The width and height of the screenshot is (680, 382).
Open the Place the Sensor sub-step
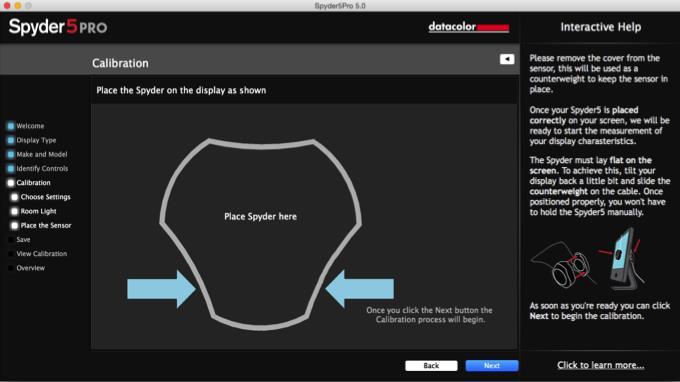click(46, 225)
